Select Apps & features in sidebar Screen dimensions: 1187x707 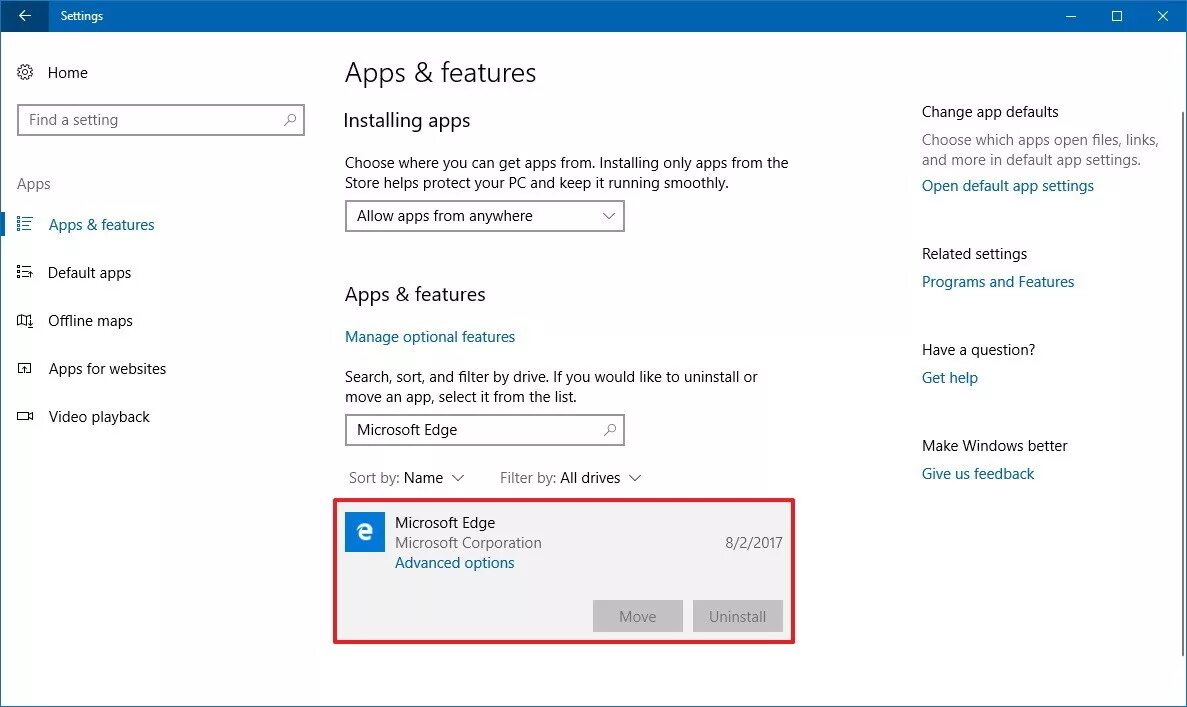[x=101, y=225]
